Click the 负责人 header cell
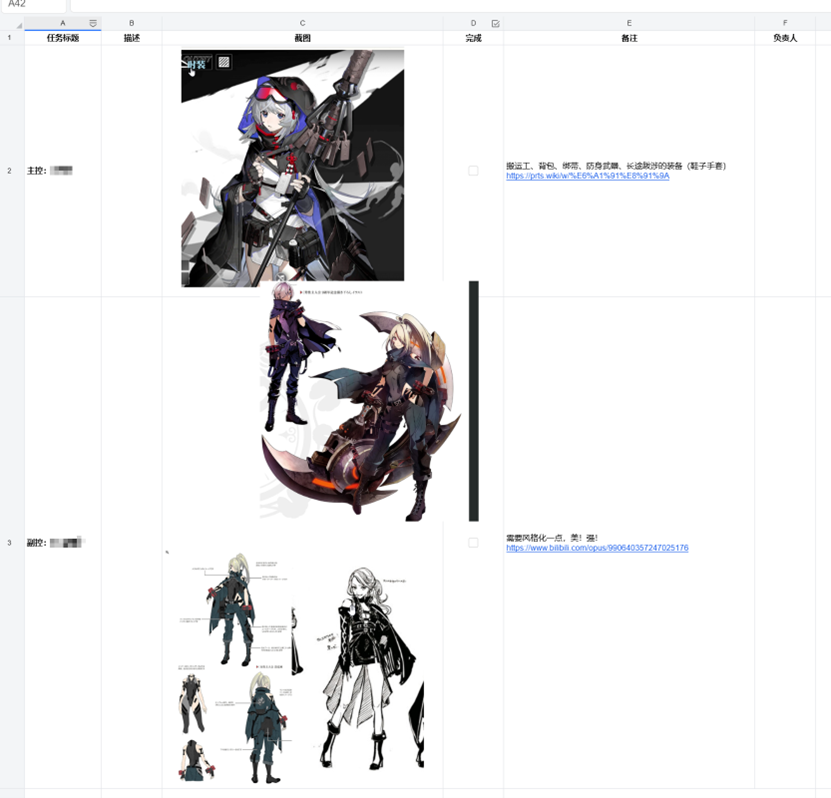 click(x=785, y=38)
